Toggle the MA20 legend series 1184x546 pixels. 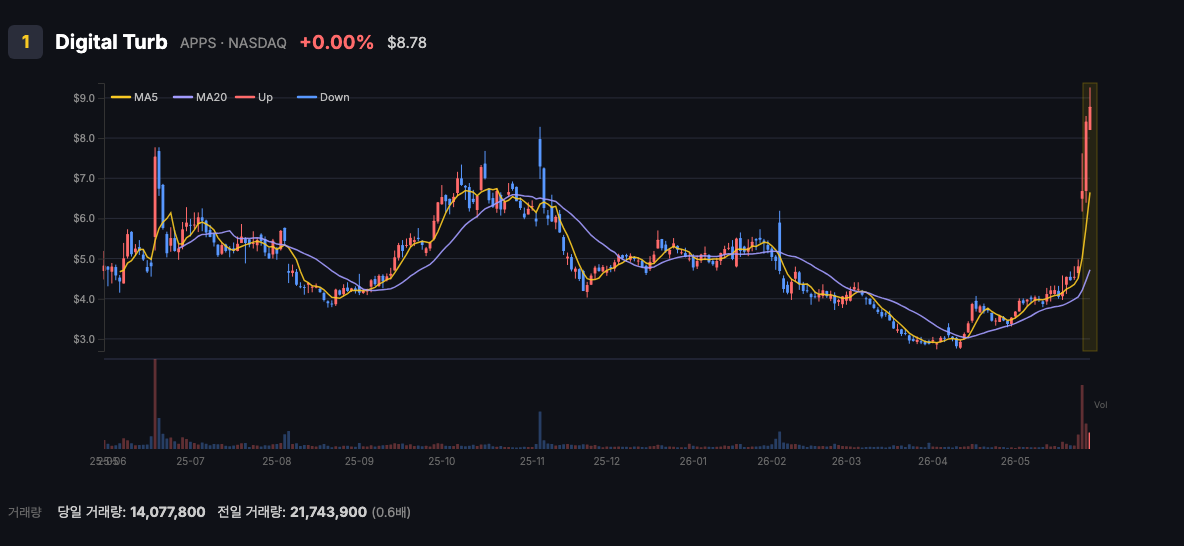(x=201, y=97)
